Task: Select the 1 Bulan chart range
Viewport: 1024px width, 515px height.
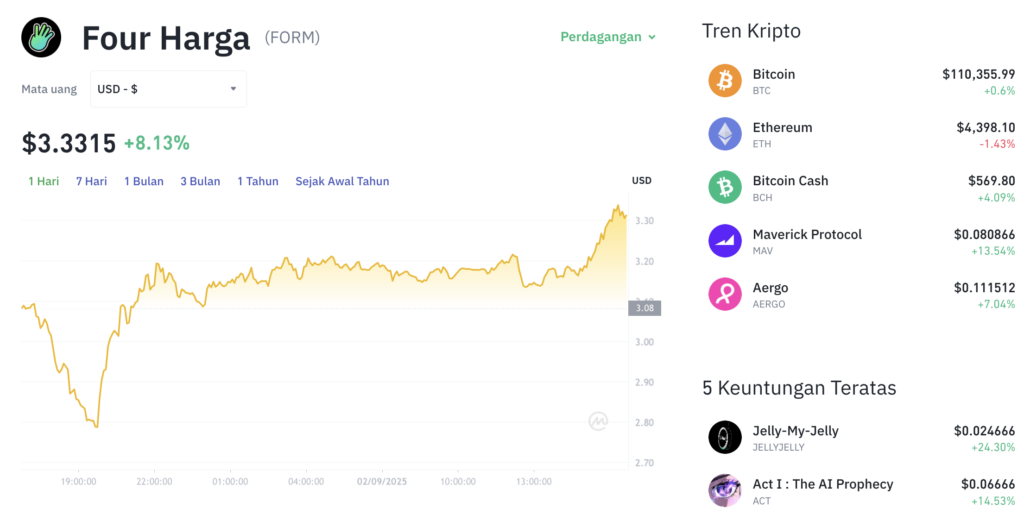Action: point(144,181)
